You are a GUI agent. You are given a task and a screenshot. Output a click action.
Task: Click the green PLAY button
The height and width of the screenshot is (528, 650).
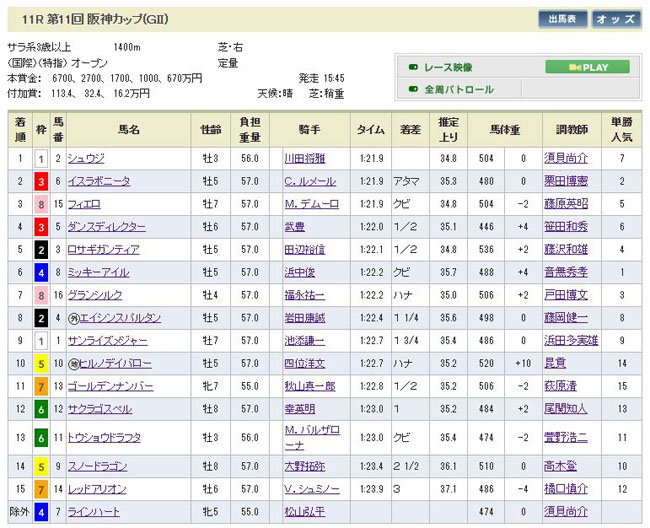pyautogui.click(x=587, y=67)
